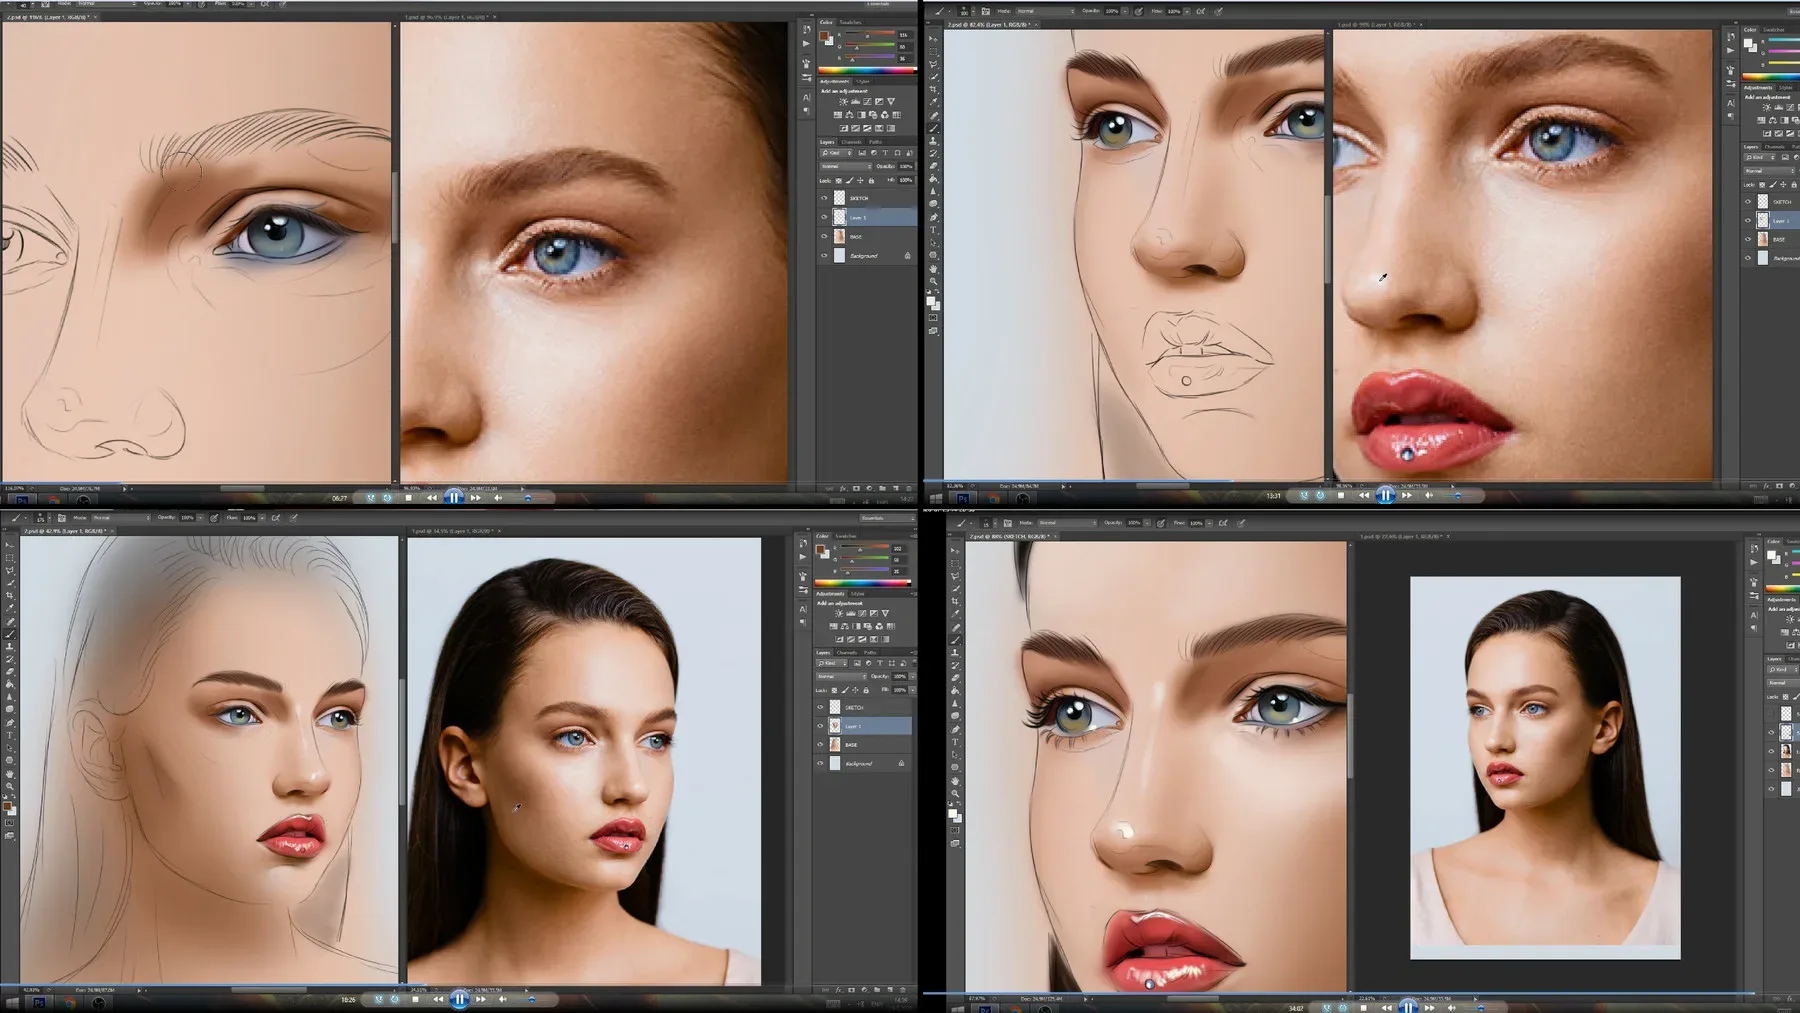Toggle lock transparent pixels in the 06:27 frame

point(839,181)
